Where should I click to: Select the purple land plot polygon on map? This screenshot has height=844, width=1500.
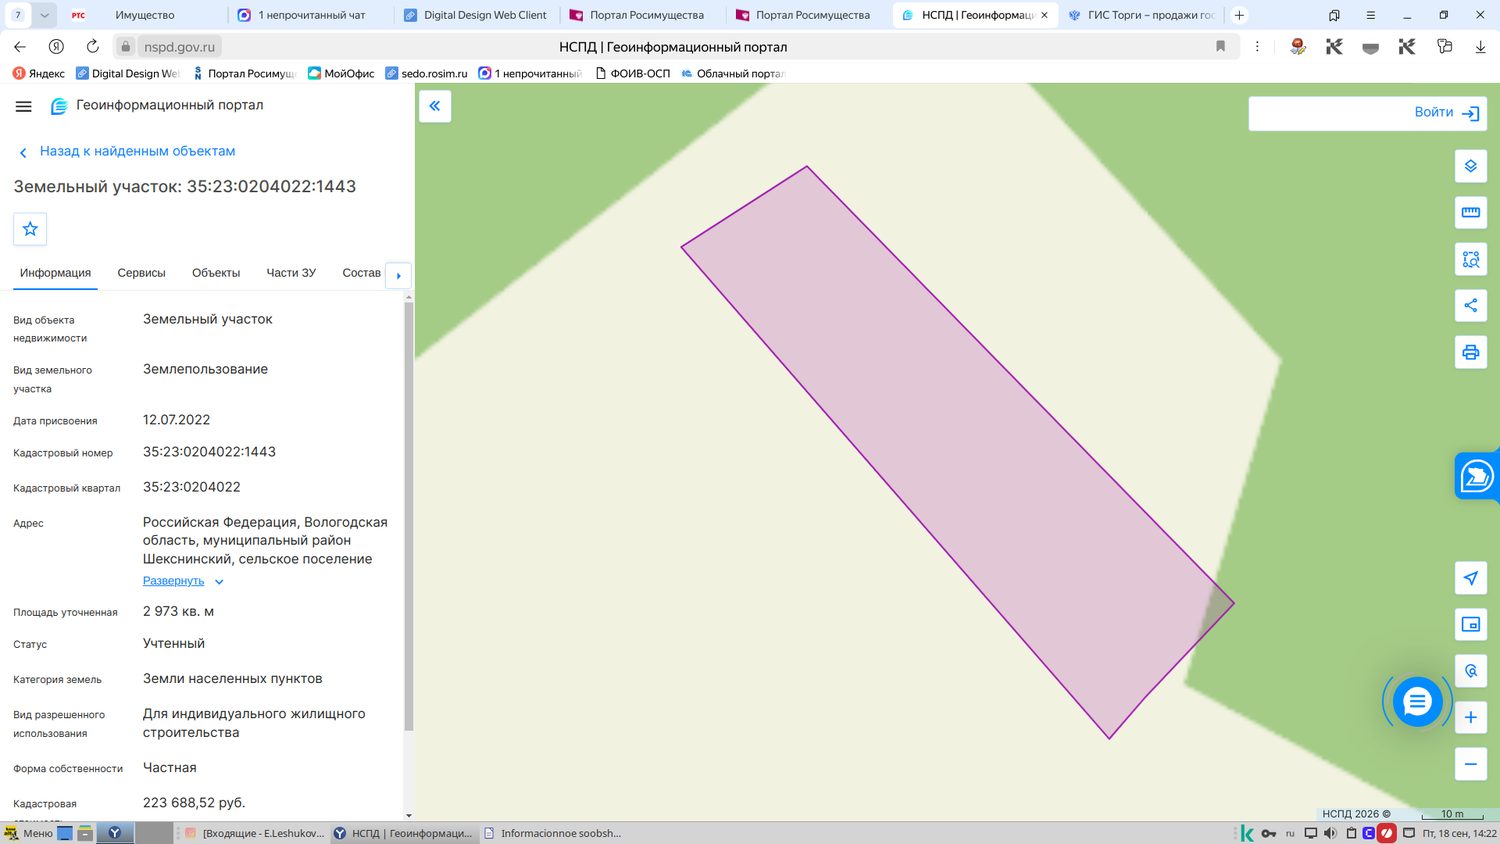tap(957, 452)
